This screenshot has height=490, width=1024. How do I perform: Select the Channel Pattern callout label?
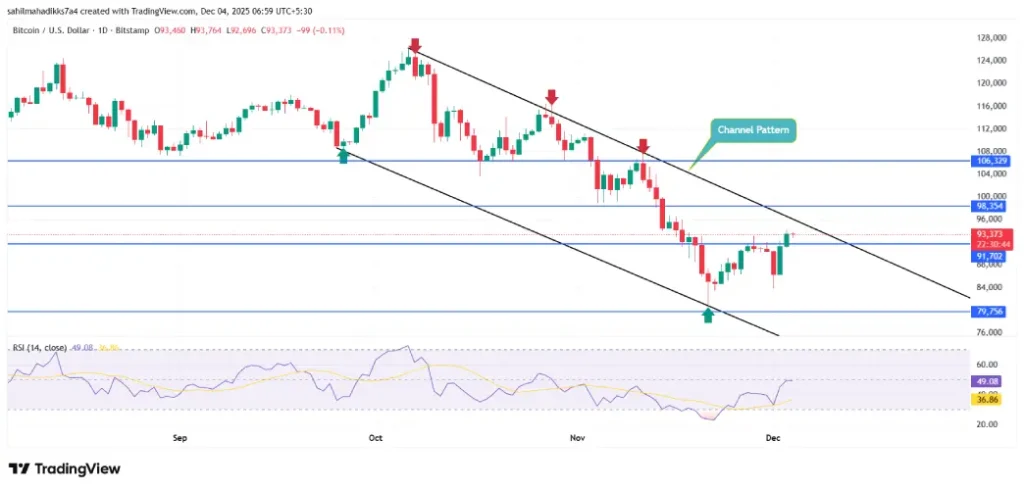pyautogui.click(x=753, y=130)
